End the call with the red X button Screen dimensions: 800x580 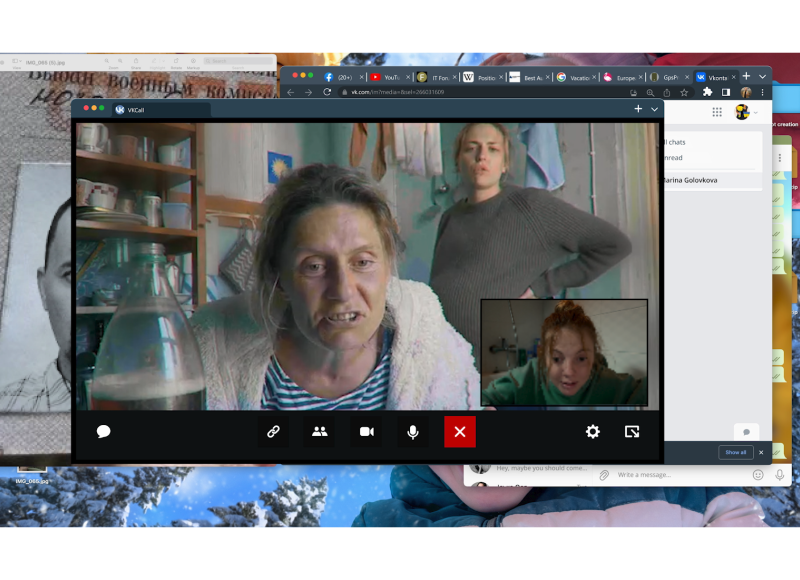pos(460,432)
